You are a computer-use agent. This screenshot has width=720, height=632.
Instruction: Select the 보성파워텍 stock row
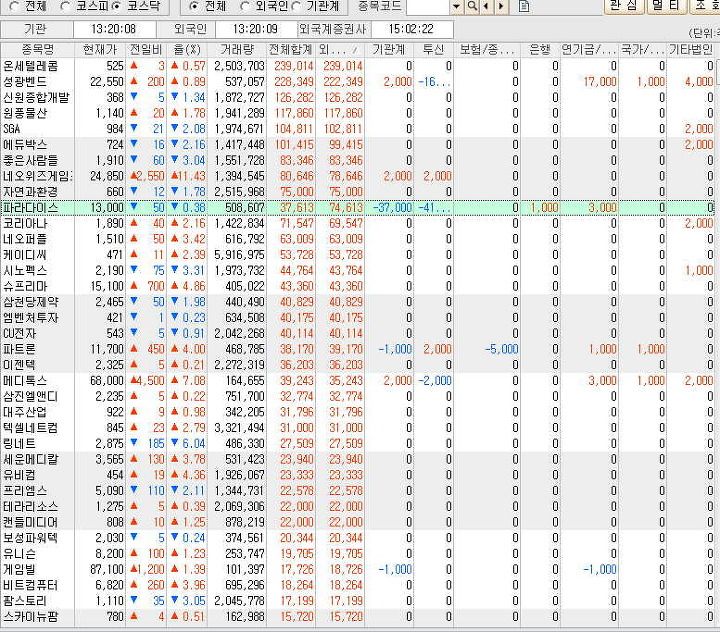[x=358, y=537]
